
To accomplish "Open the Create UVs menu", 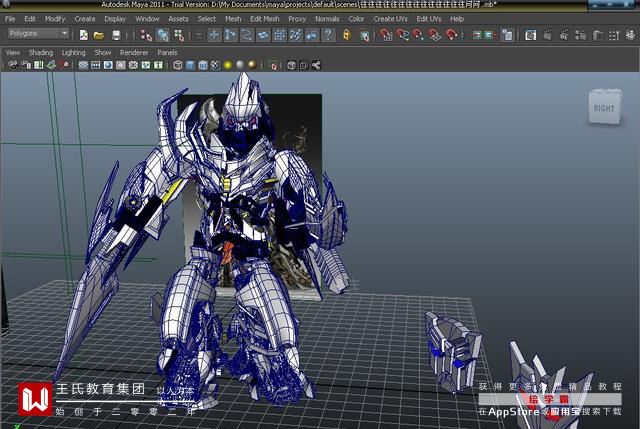I will [x=390, y=18].
